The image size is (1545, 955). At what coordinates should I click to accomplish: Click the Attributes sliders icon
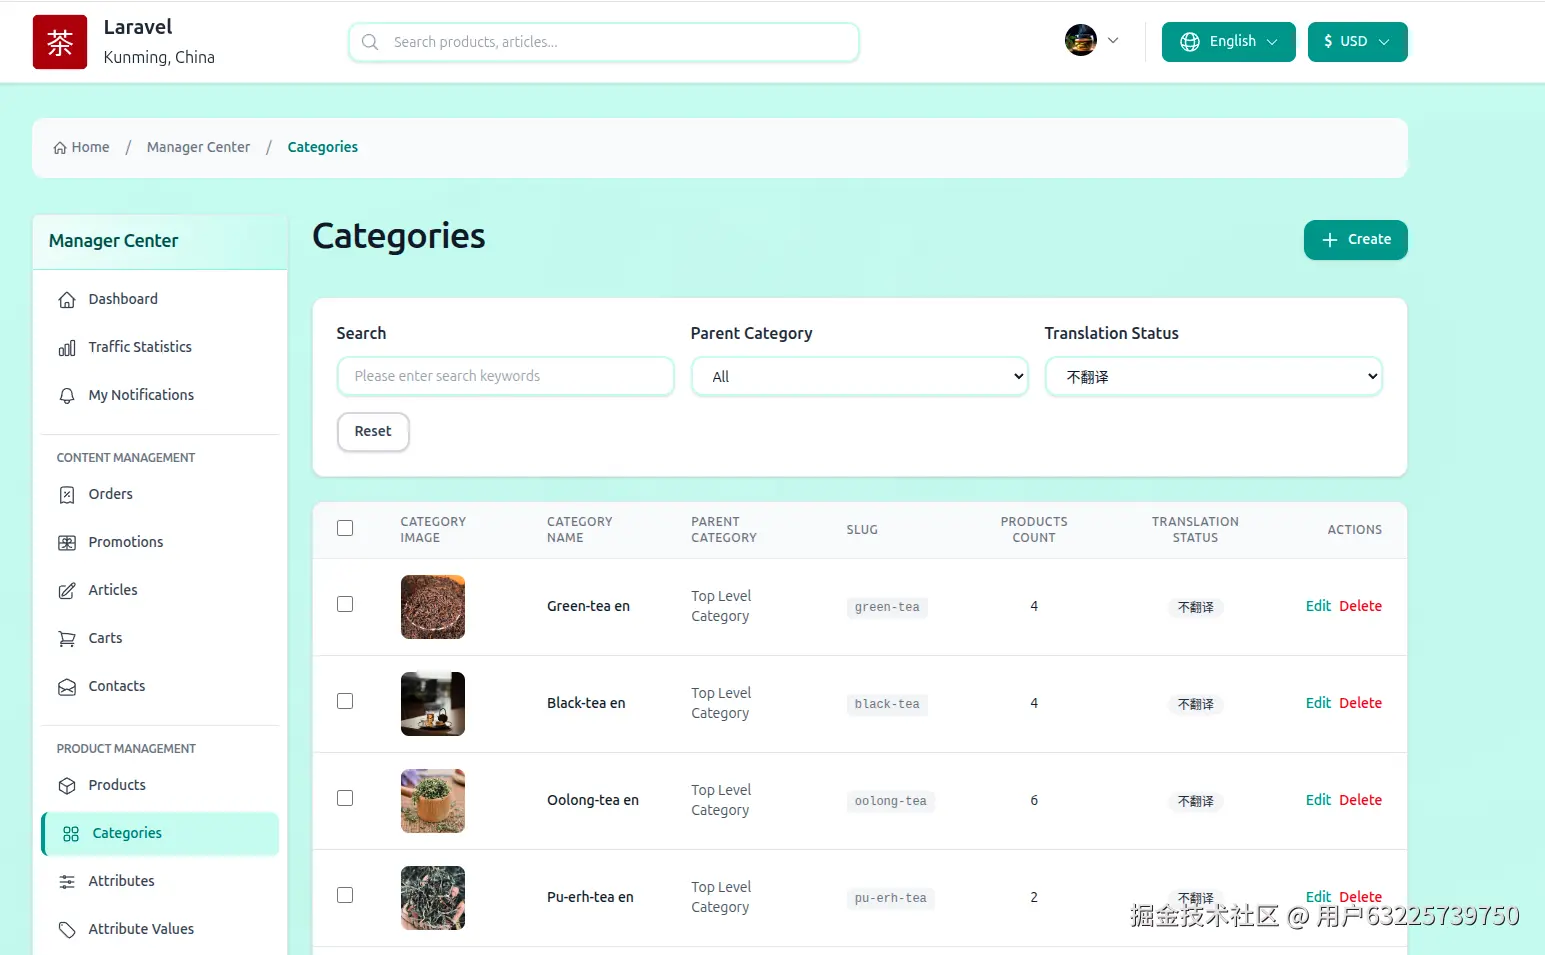click(67, 882)
